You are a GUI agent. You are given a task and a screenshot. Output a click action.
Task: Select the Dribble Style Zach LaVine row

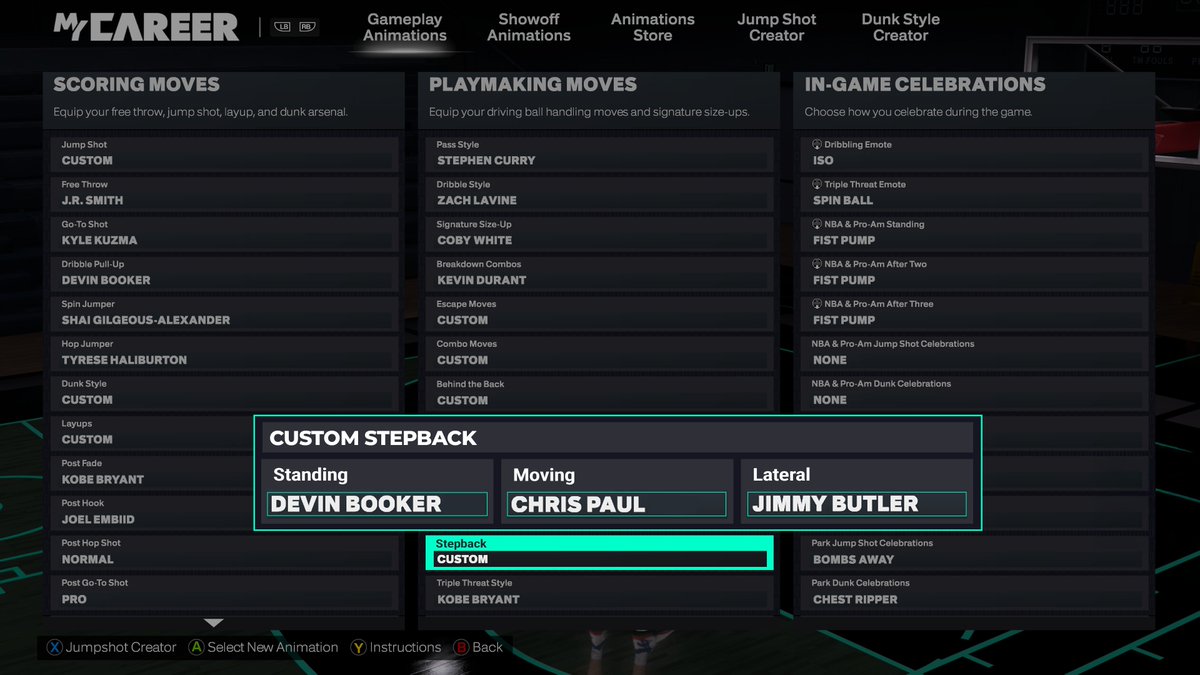point(601,193)
